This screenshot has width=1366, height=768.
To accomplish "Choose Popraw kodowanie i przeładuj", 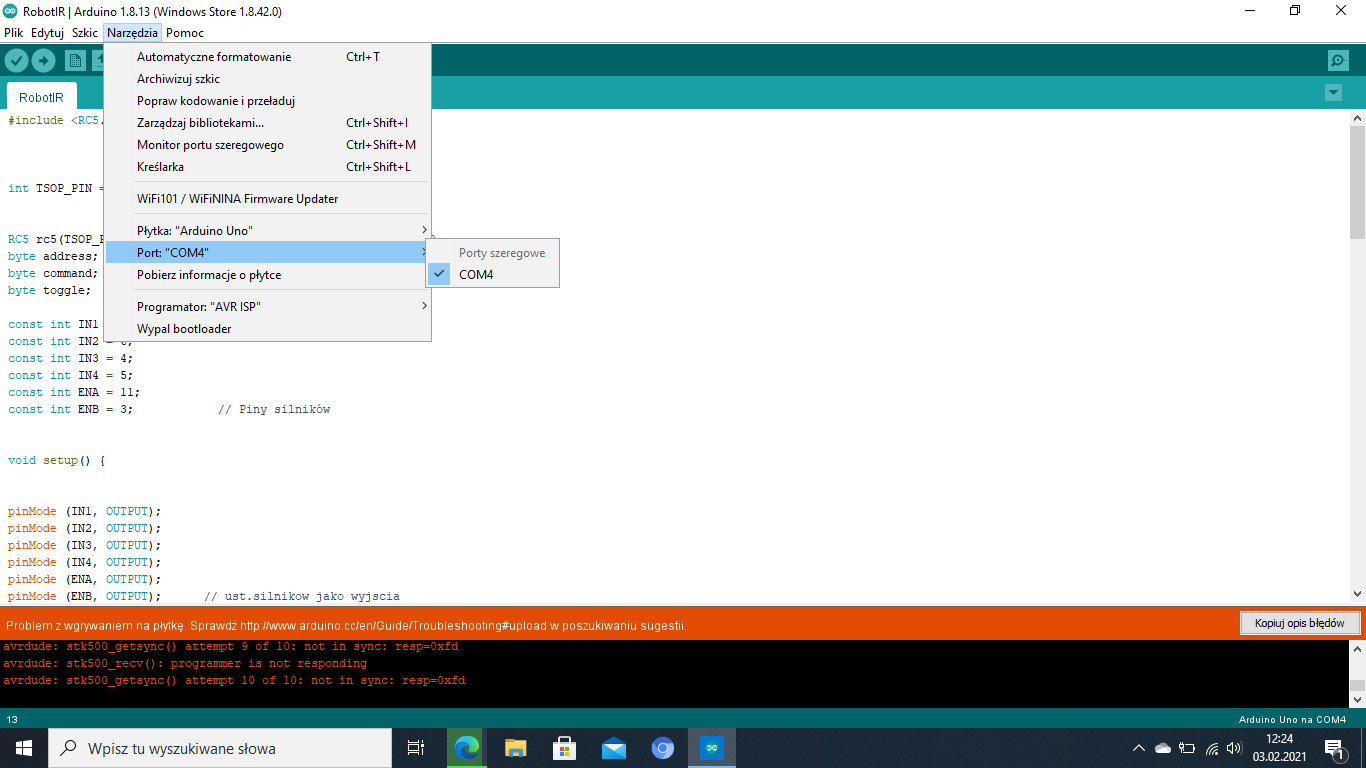I will click(267, 101).
